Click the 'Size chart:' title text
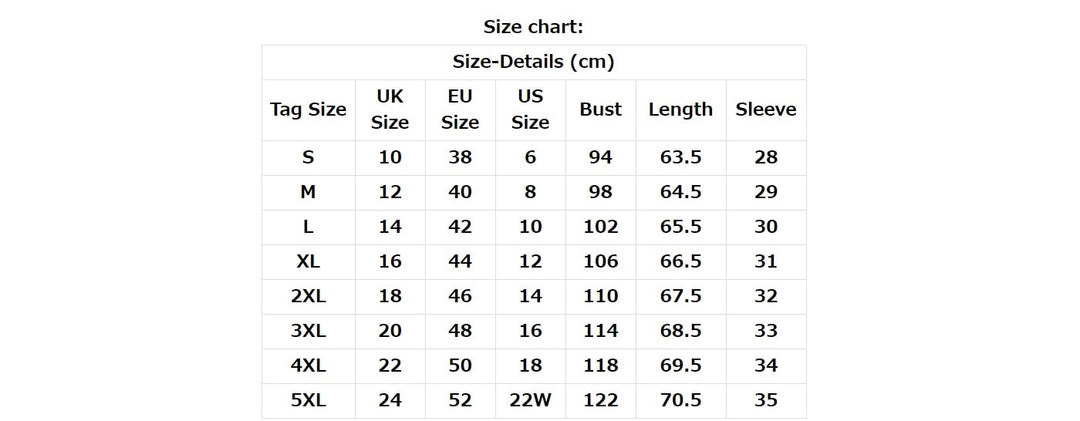The height and width of the screenshot is (421, 1080). tap(533, 26)
